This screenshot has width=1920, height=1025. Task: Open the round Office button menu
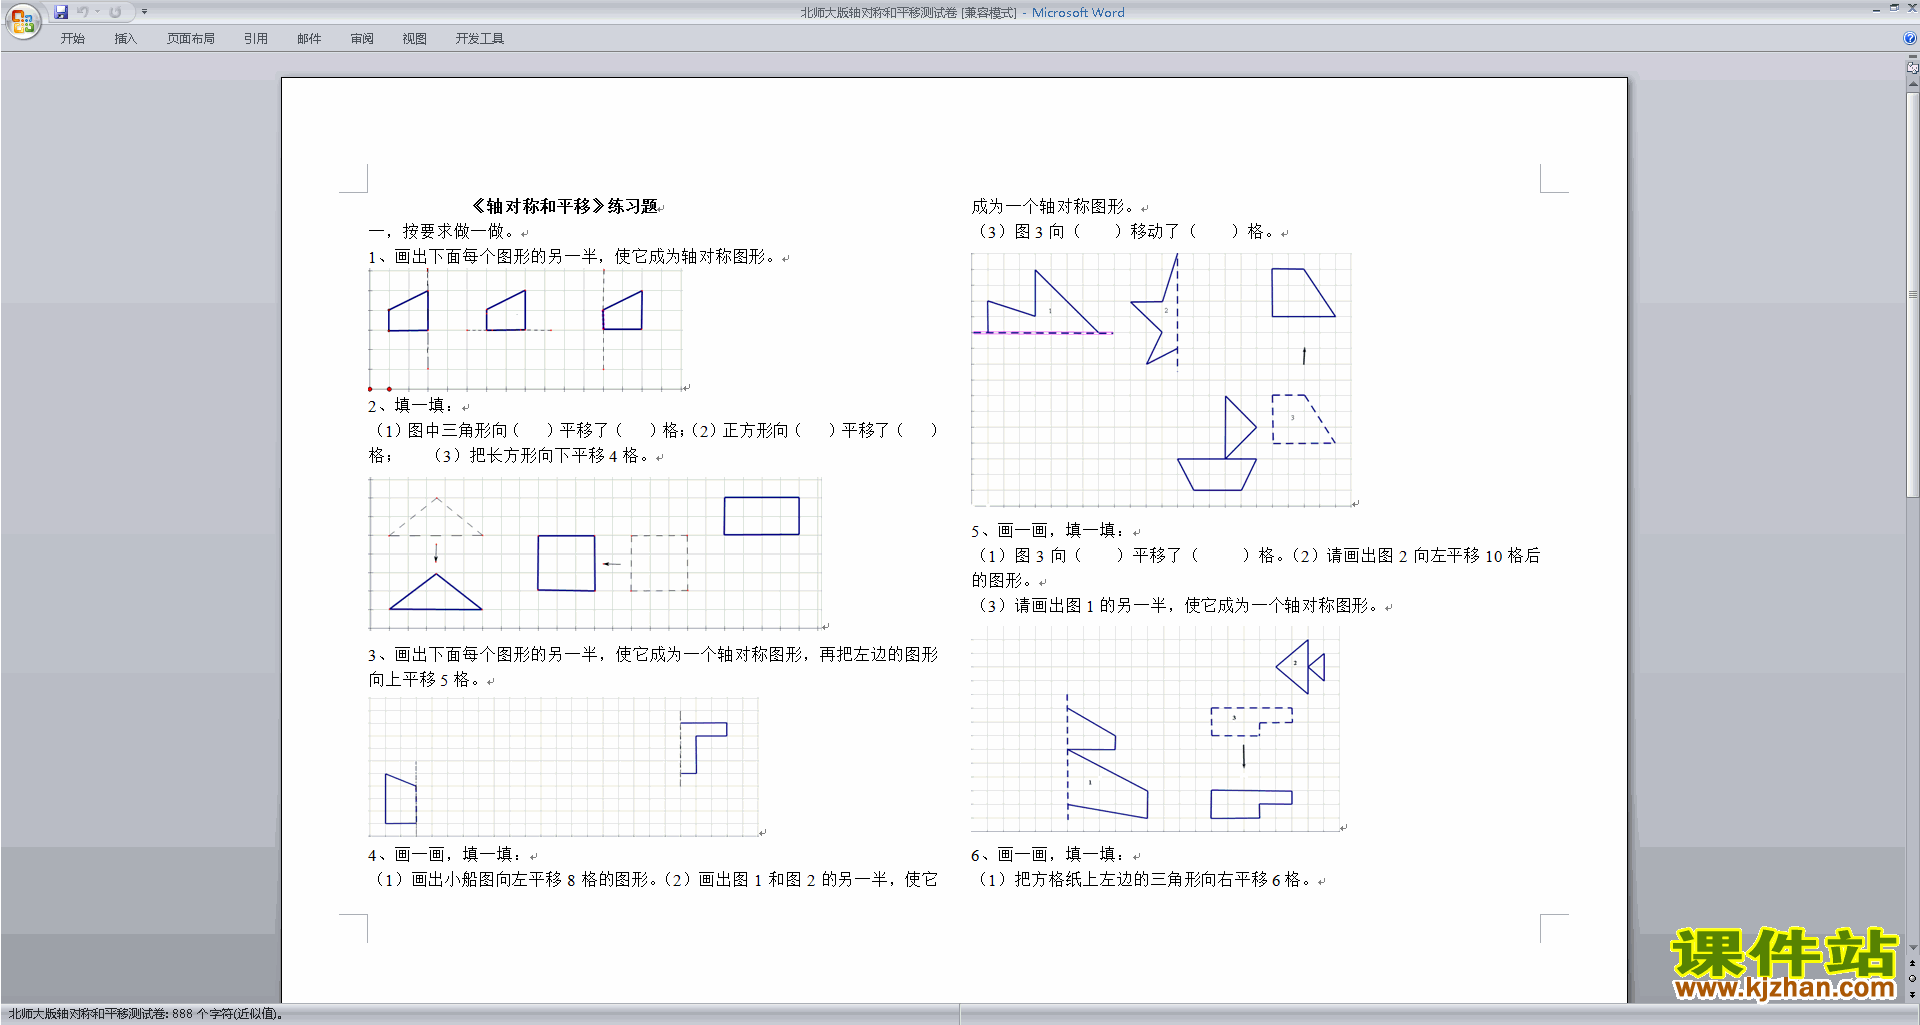[22, 20]
